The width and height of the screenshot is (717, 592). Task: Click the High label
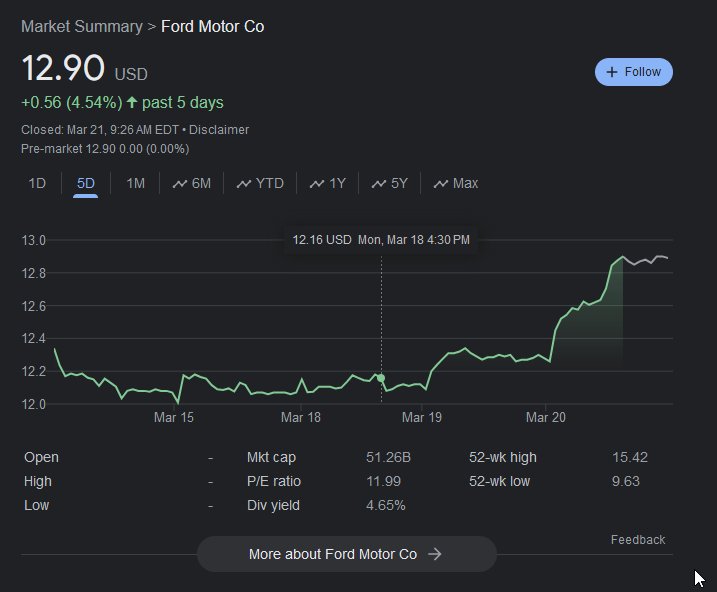pos(37,481)
